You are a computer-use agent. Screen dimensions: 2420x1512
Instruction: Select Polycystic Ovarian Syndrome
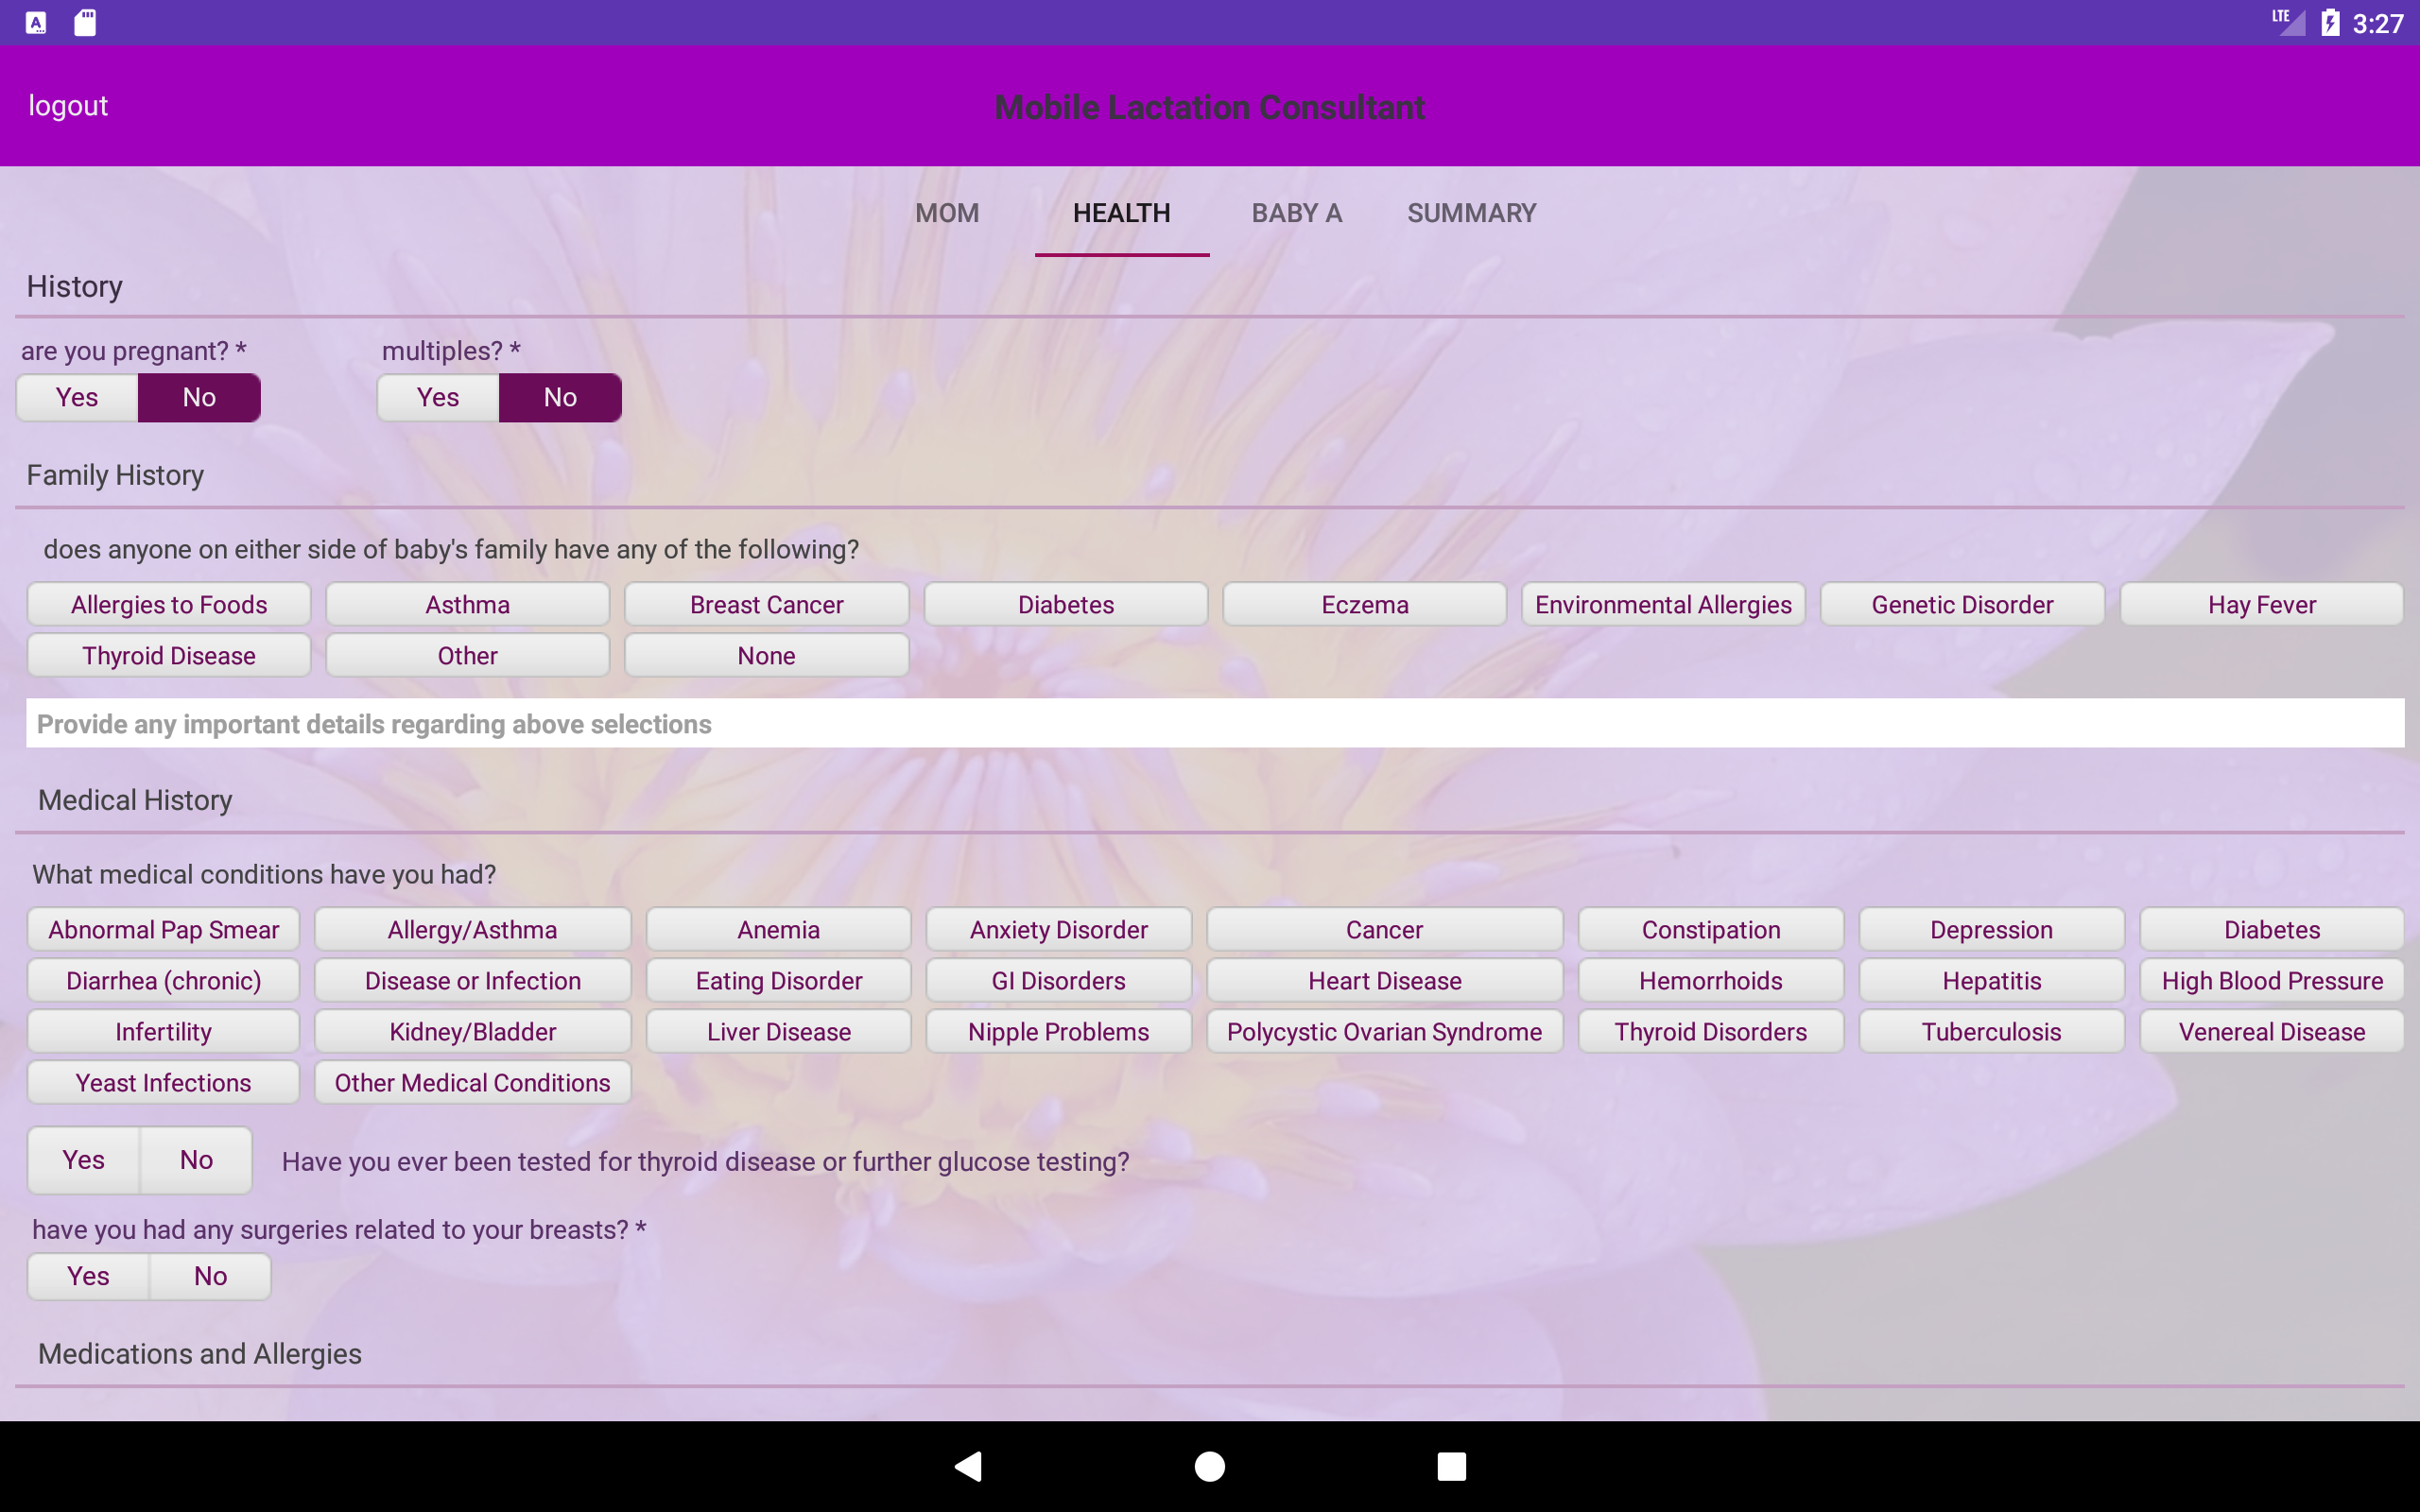tap(1385, 1031)
